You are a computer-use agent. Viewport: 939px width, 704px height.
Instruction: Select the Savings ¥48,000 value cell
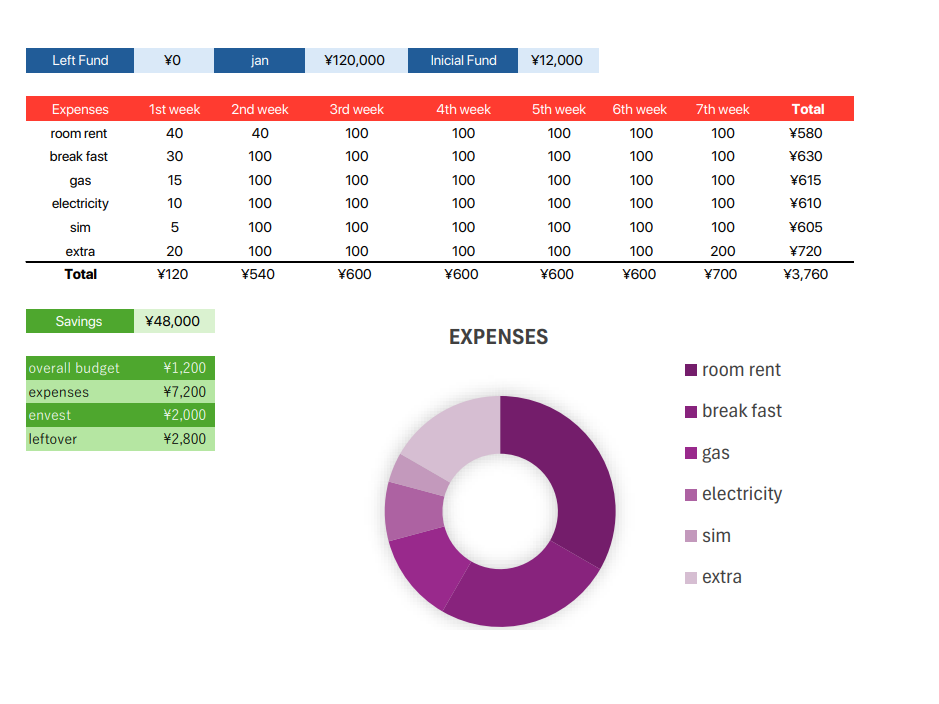[173, 321]
